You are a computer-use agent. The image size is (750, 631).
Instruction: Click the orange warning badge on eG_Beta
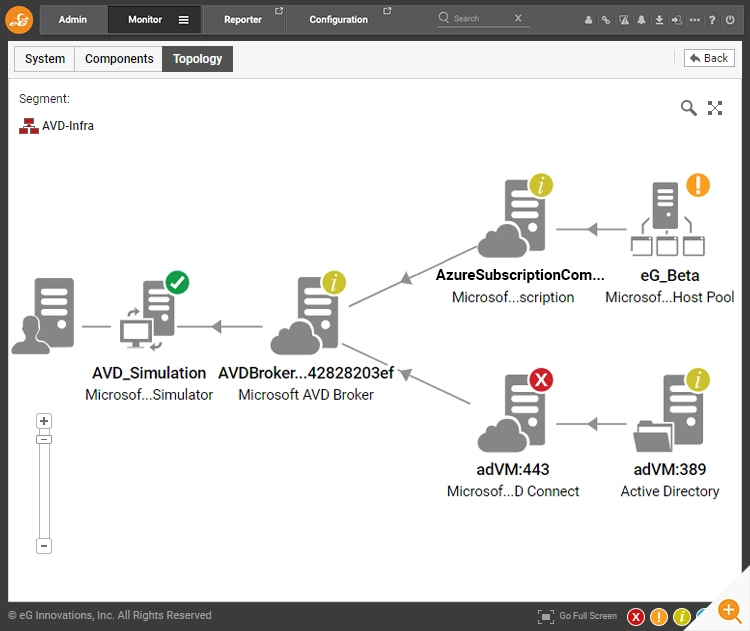pos(698,185)
